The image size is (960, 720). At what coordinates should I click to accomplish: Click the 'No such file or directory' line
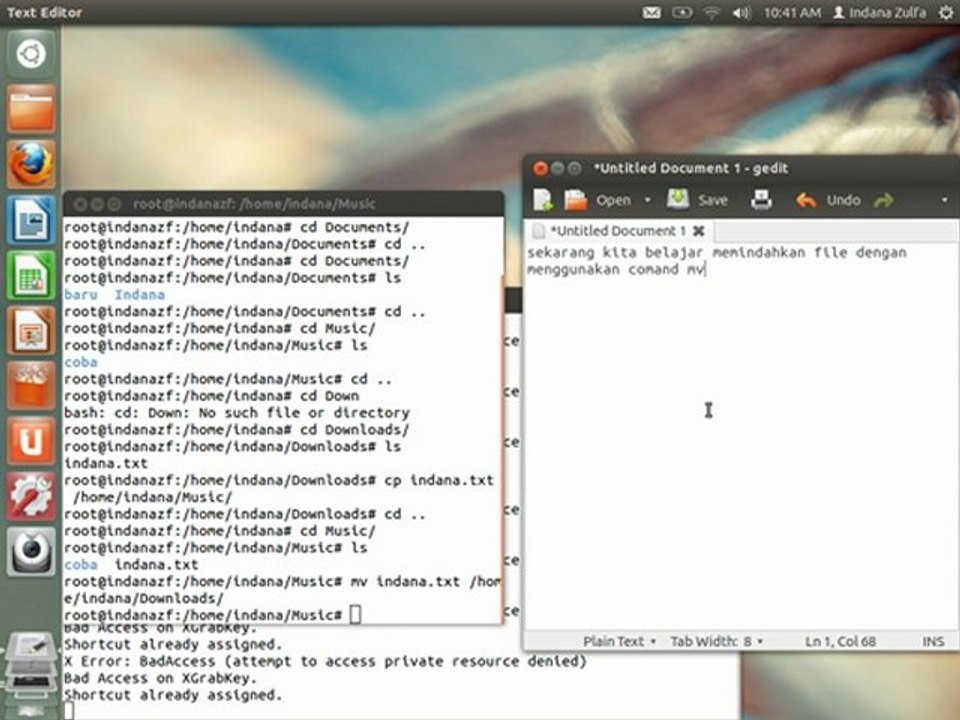coord(237,413)
